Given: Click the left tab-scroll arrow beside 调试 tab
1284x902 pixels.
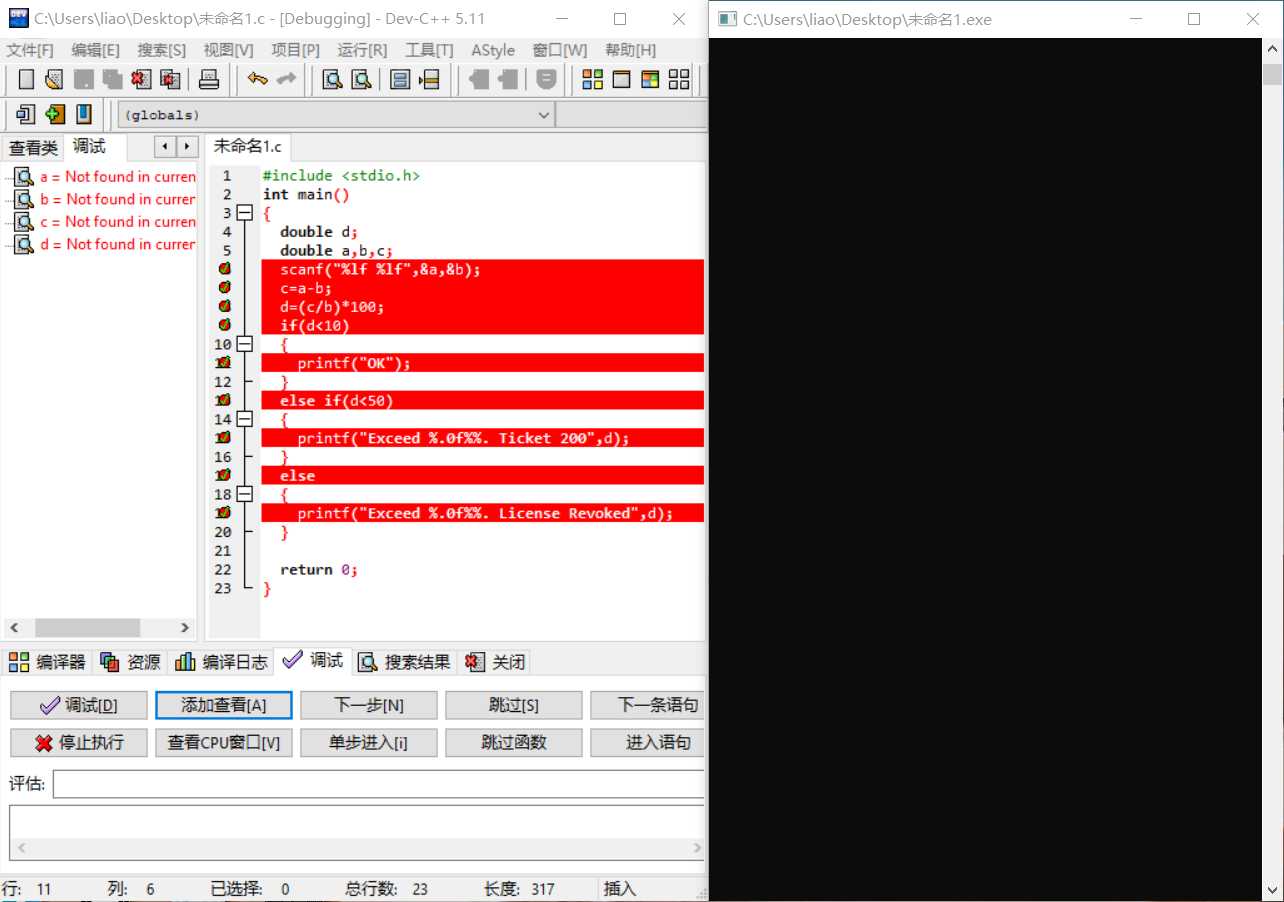Looking at the screenshot, I should point(166,147).
